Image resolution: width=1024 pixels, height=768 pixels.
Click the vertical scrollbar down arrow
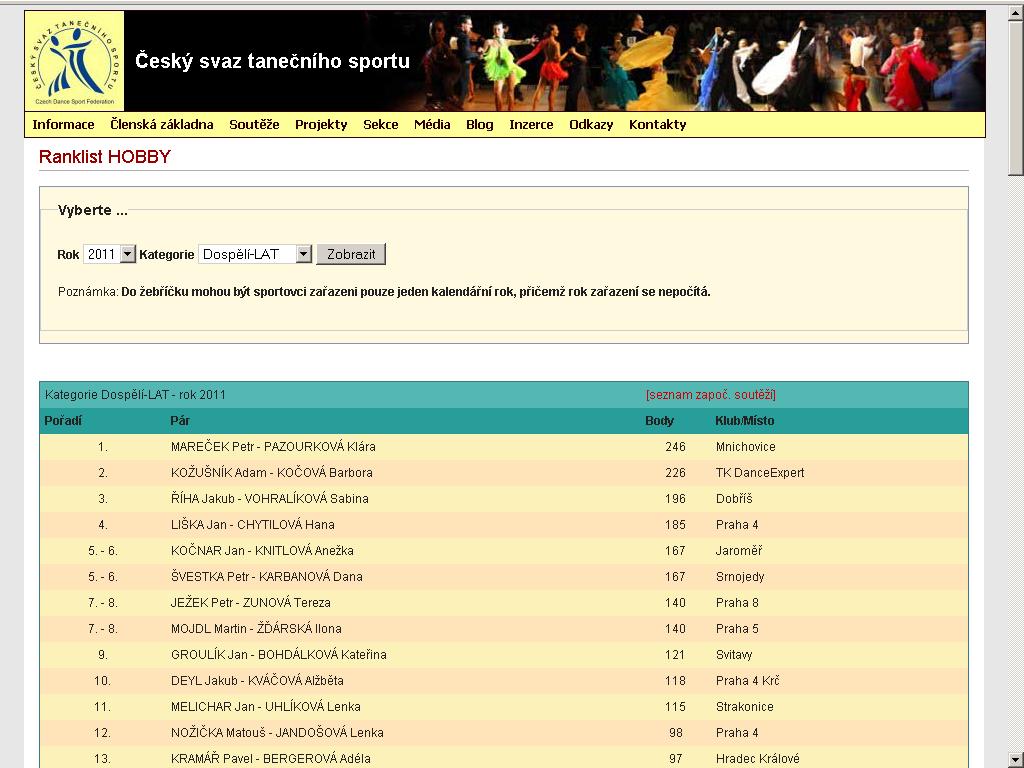tap(1016, 760)
